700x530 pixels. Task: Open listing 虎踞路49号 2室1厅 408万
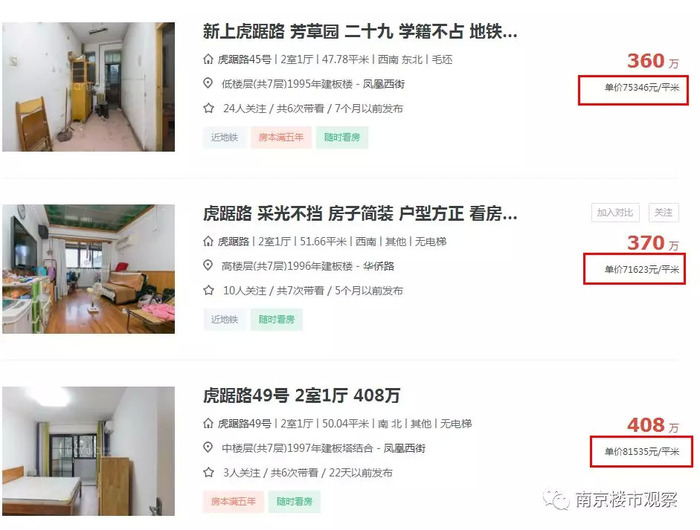[x=302, y=396]
